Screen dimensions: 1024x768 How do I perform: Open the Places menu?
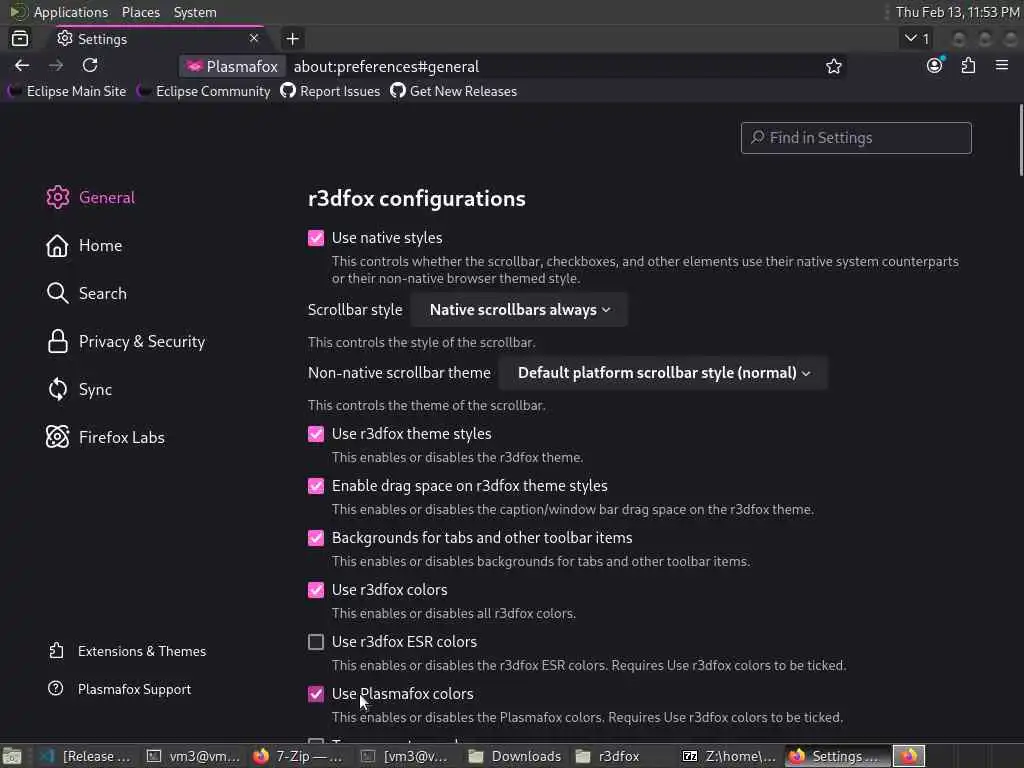pos(141,12)
